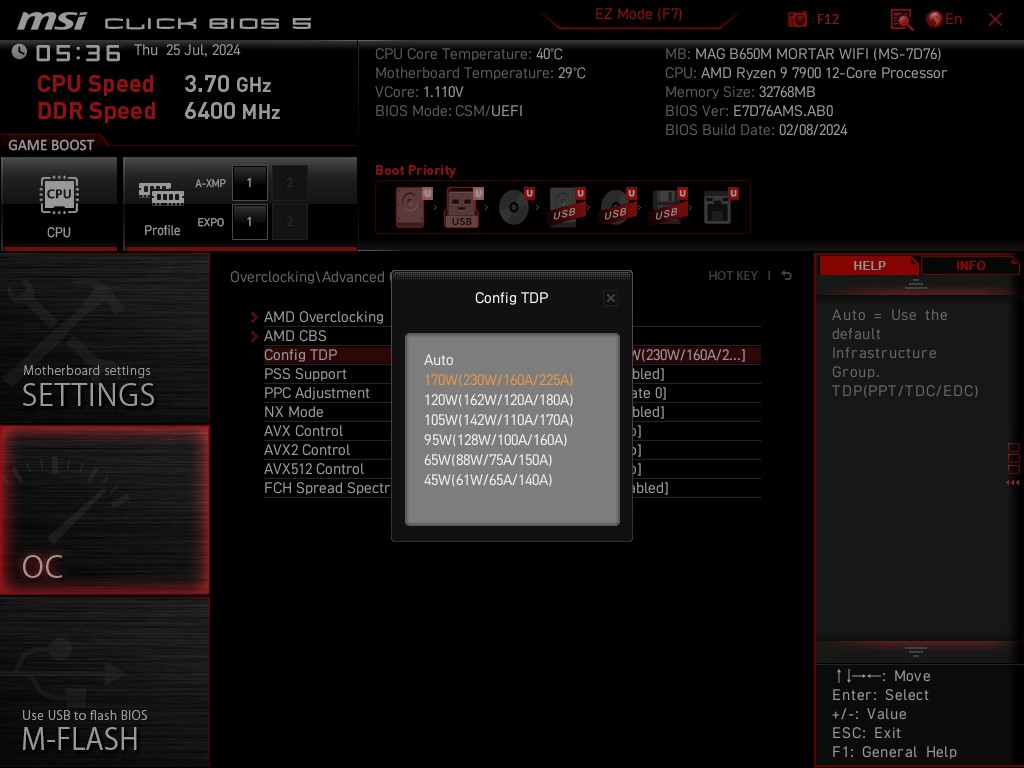
Task: Enable EXPO profile 2
Action: point(289,222)
